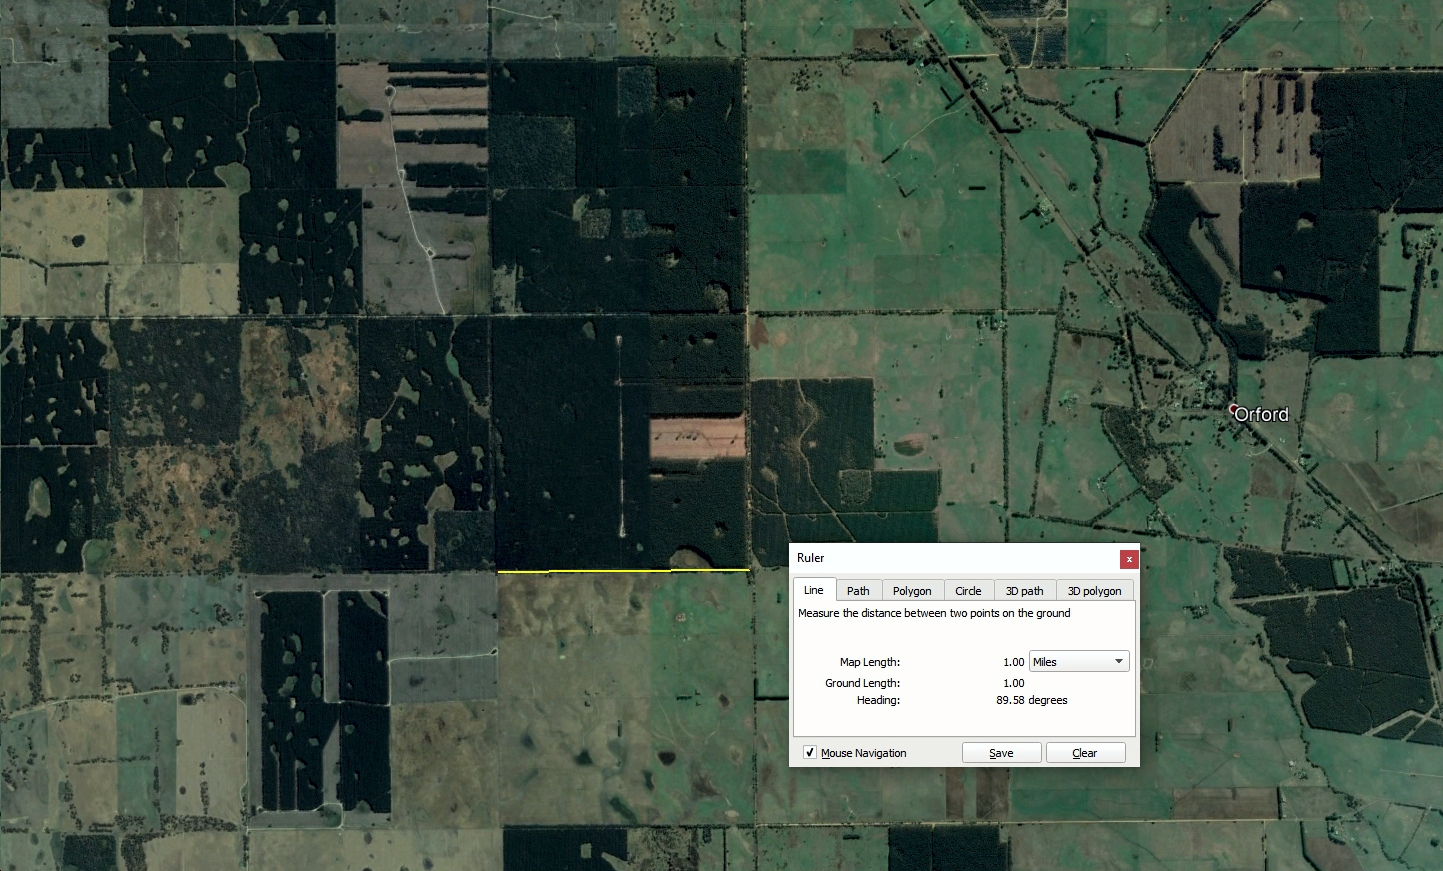
Task: Expand the Miles units dropdown
Action: pyautogui.click(x=1079, y=662)
